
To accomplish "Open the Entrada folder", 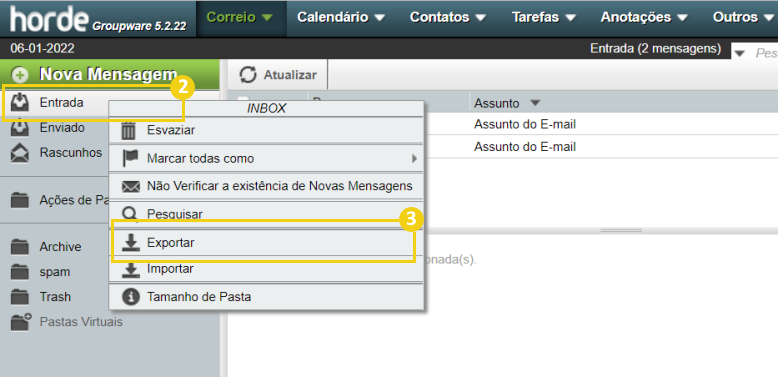I will 62,103.
